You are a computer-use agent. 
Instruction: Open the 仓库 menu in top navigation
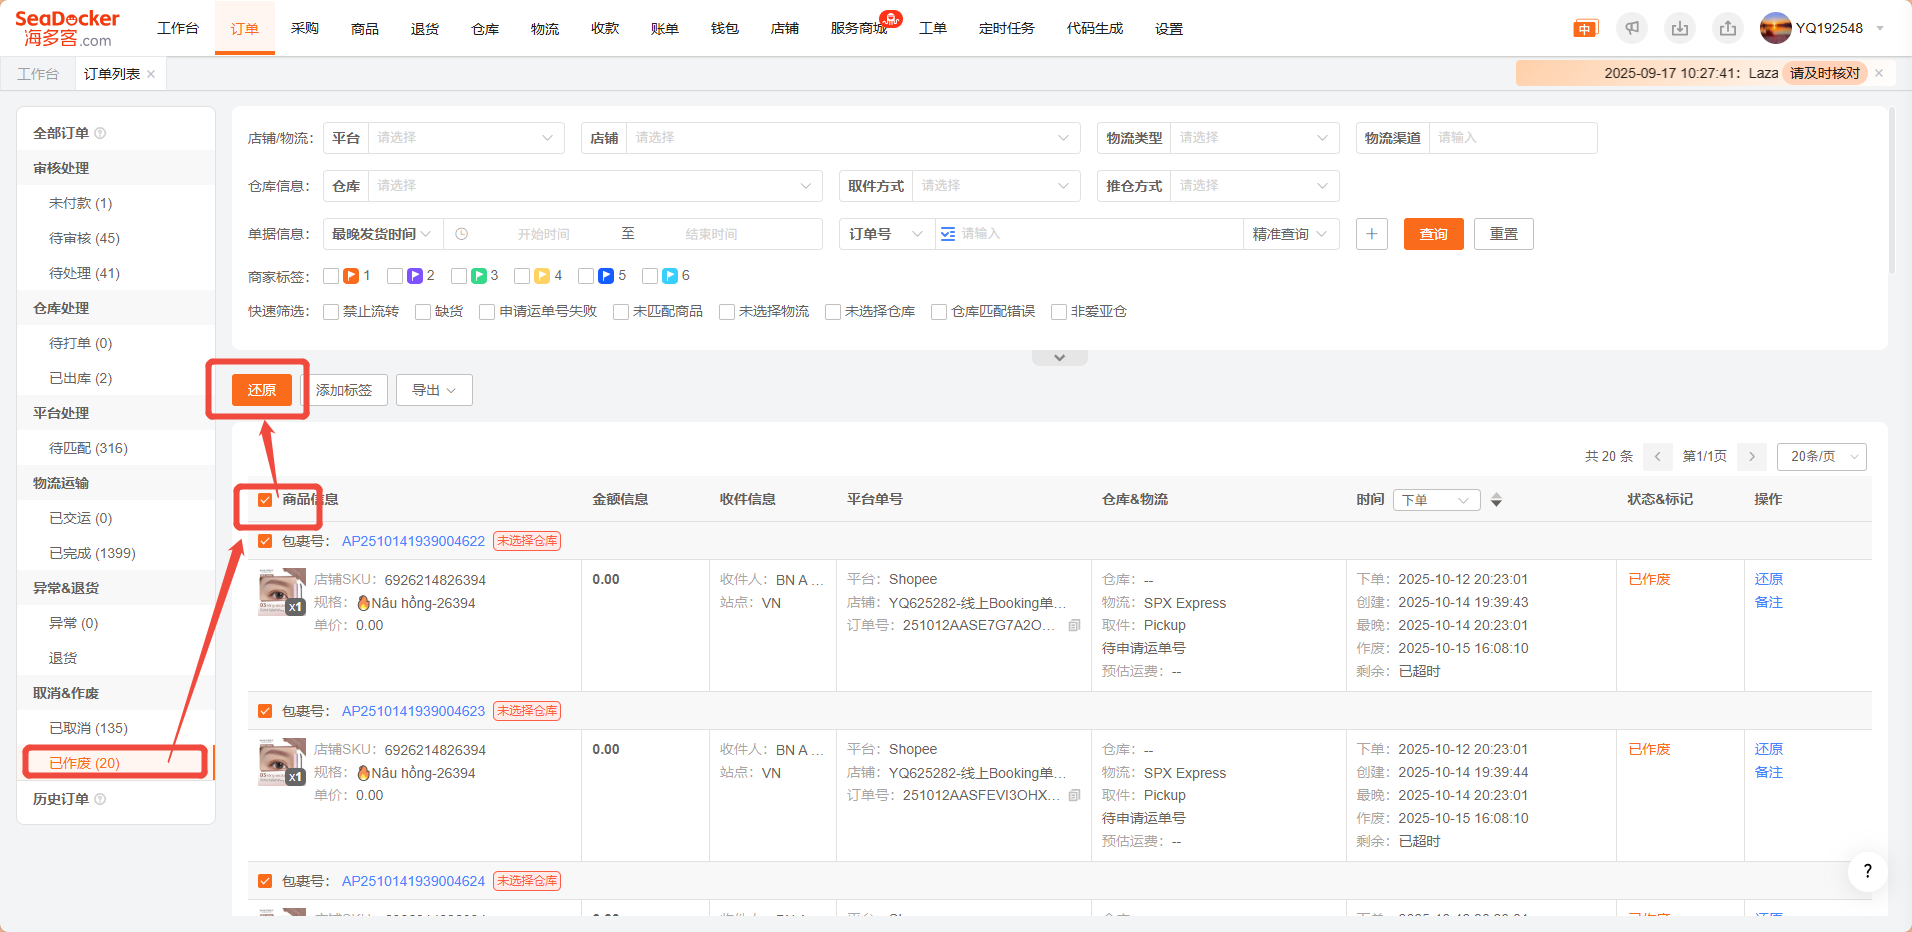click(485, 29)
